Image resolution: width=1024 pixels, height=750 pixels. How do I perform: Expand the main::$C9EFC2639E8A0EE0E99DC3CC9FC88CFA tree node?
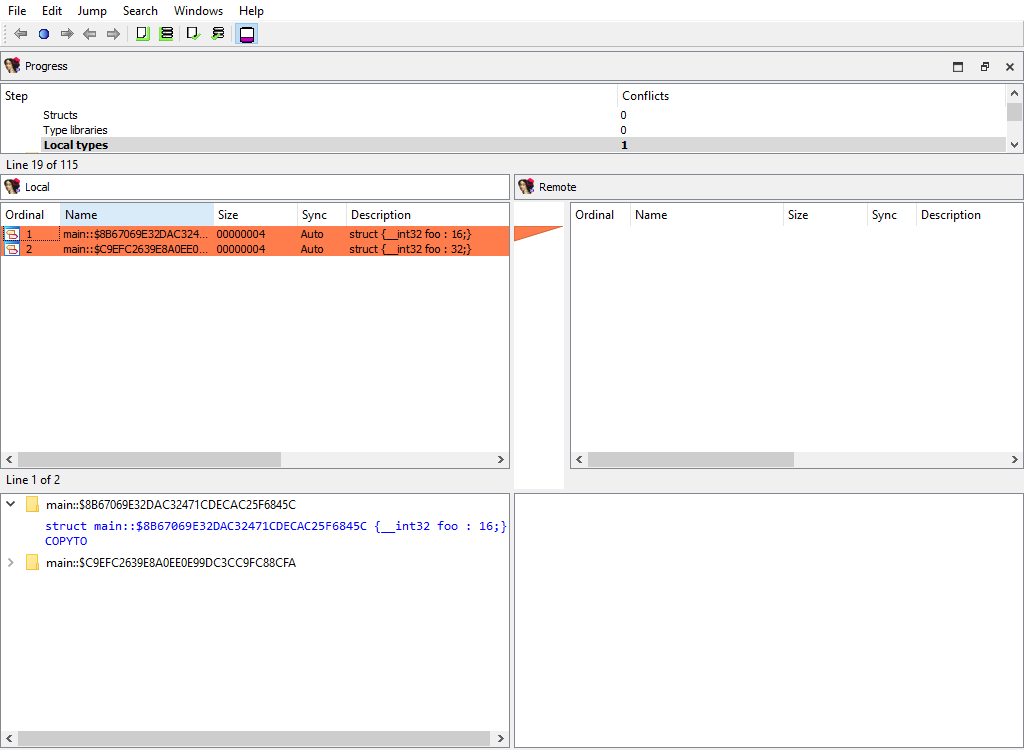tap(11, 563)
